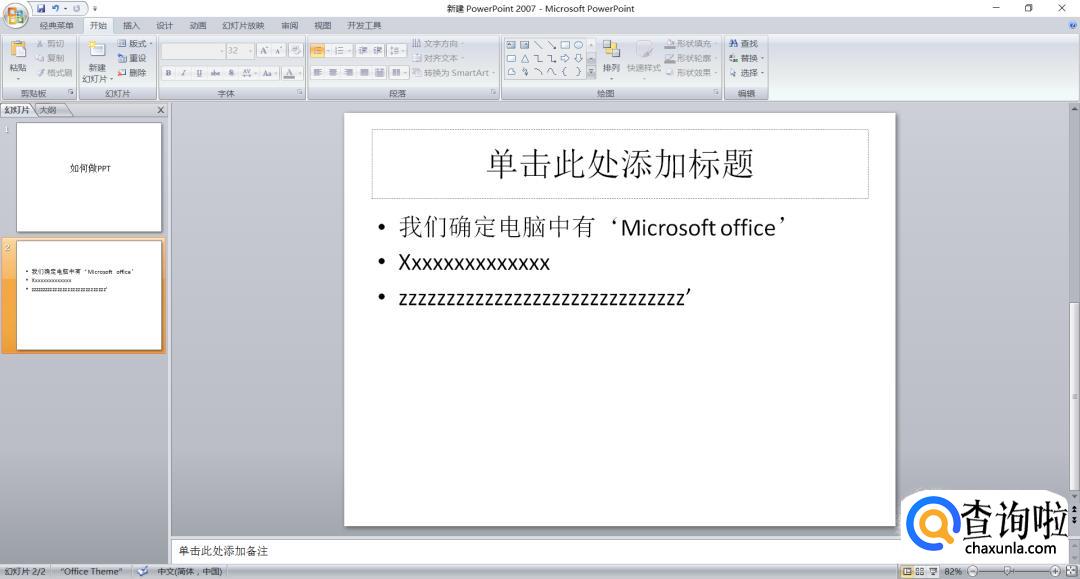This screenshot has height=579, width=1080.
Task: Decrease the list indent level
Action: (363, 50)
